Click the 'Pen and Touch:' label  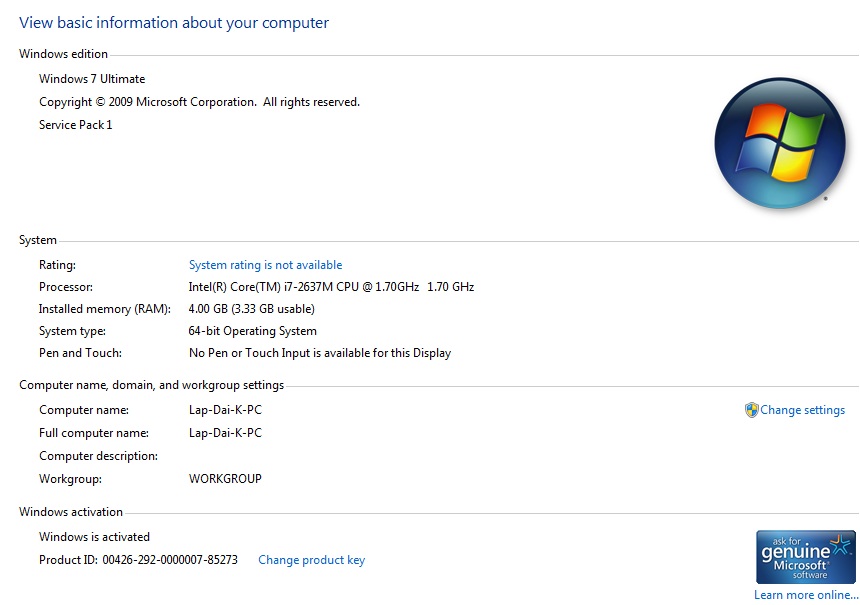(x=81, y=353)
